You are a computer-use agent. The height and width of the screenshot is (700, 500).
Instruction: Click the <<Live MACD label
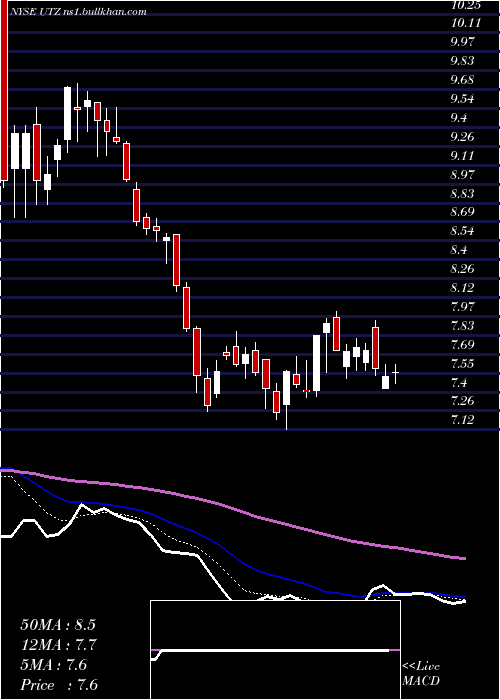click(421, 674)
